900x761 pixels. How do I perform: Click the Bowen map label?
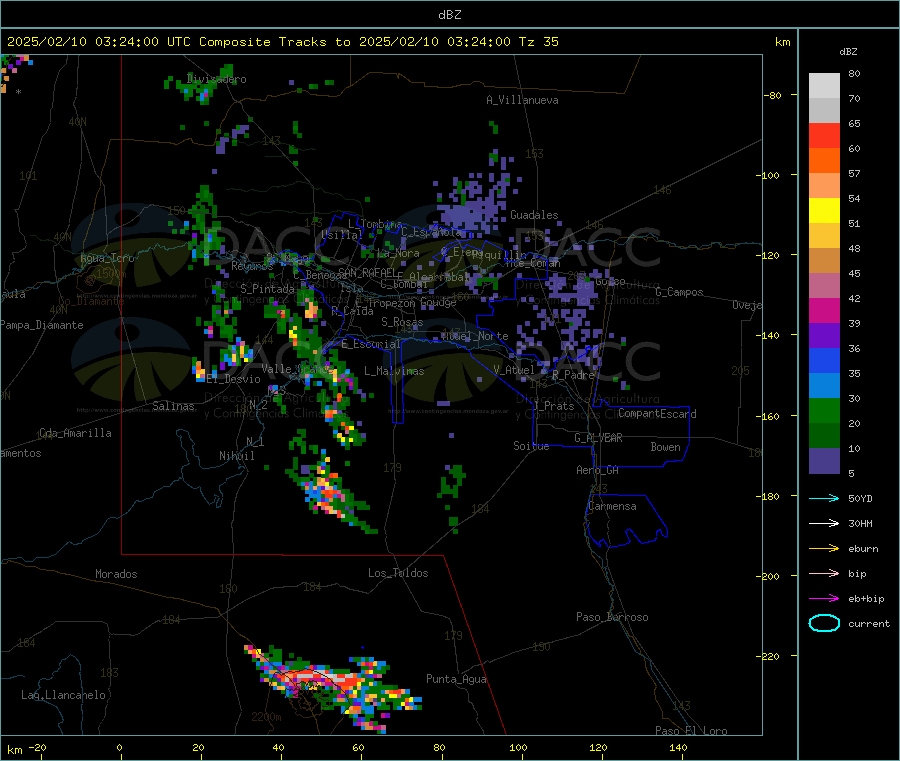pos(666,447)
